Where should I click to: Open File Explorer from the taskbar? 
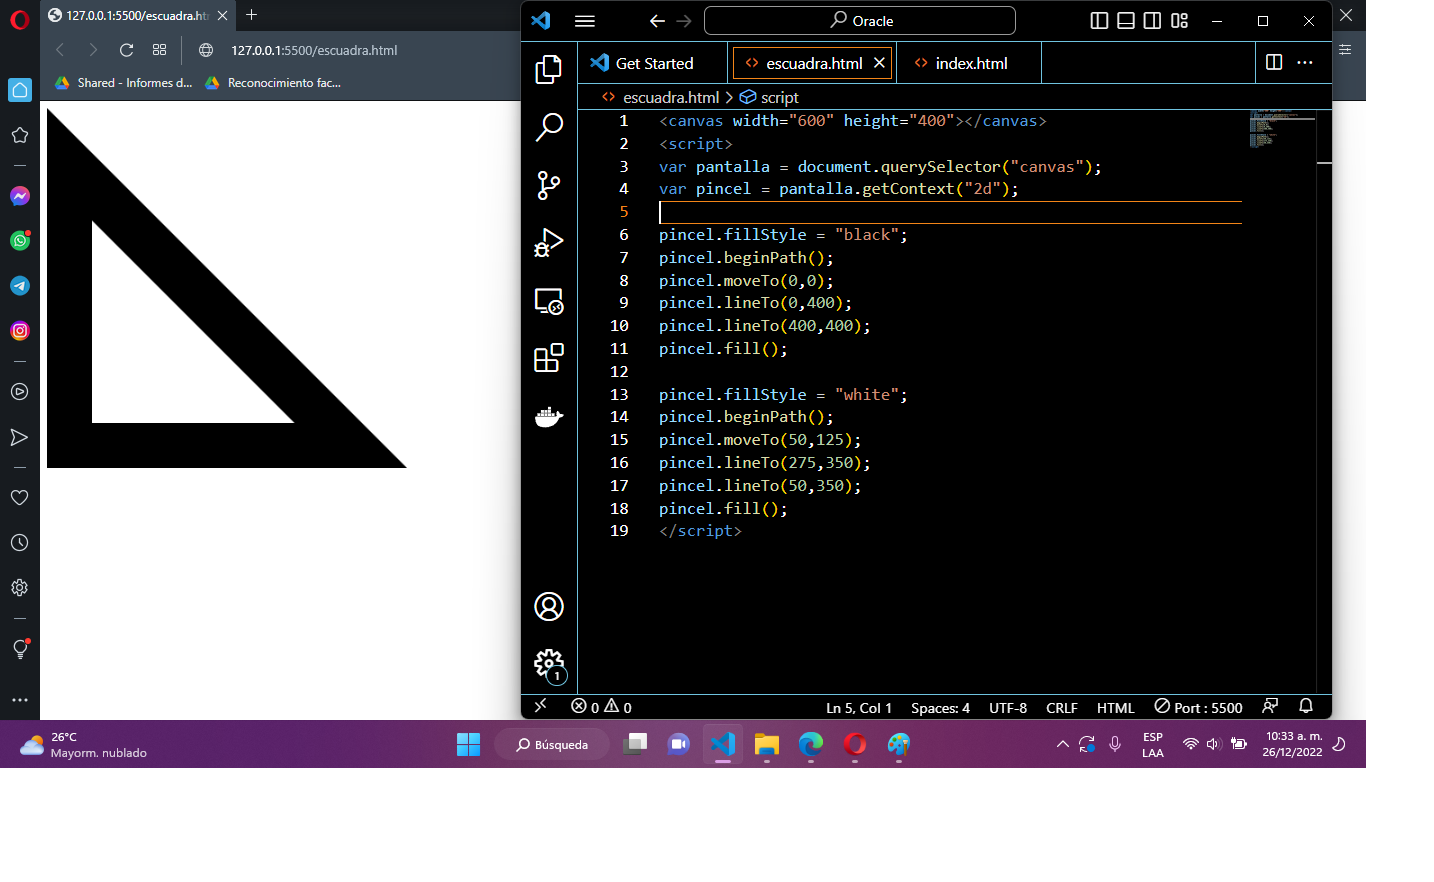click(x=767, y=744)
